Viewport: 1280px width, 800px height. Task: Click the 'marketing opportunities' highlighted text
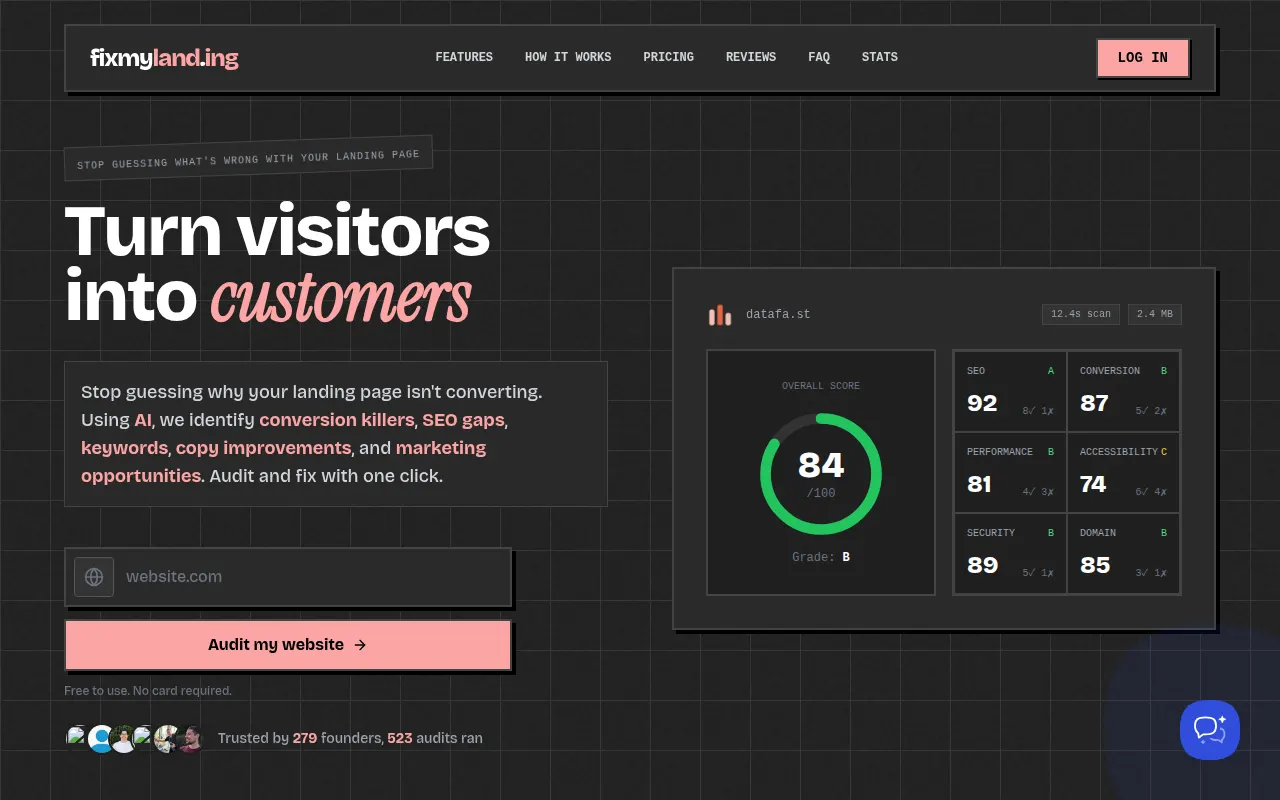(283, 462)
